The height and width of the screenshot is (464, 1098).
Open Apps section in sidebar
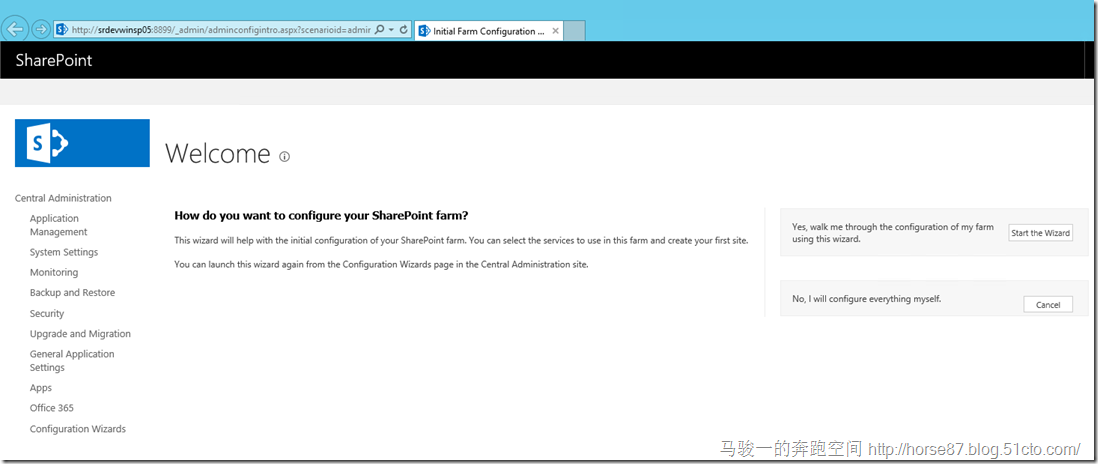pyautogui.click(x=41, y=388)
